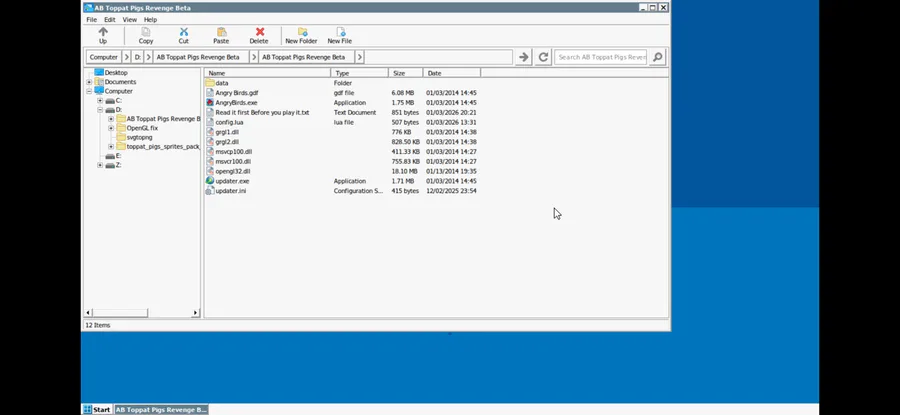Click the chevron after D: in the address bar
The height and width of the screenshot is (415, 900).
[148, 57]
